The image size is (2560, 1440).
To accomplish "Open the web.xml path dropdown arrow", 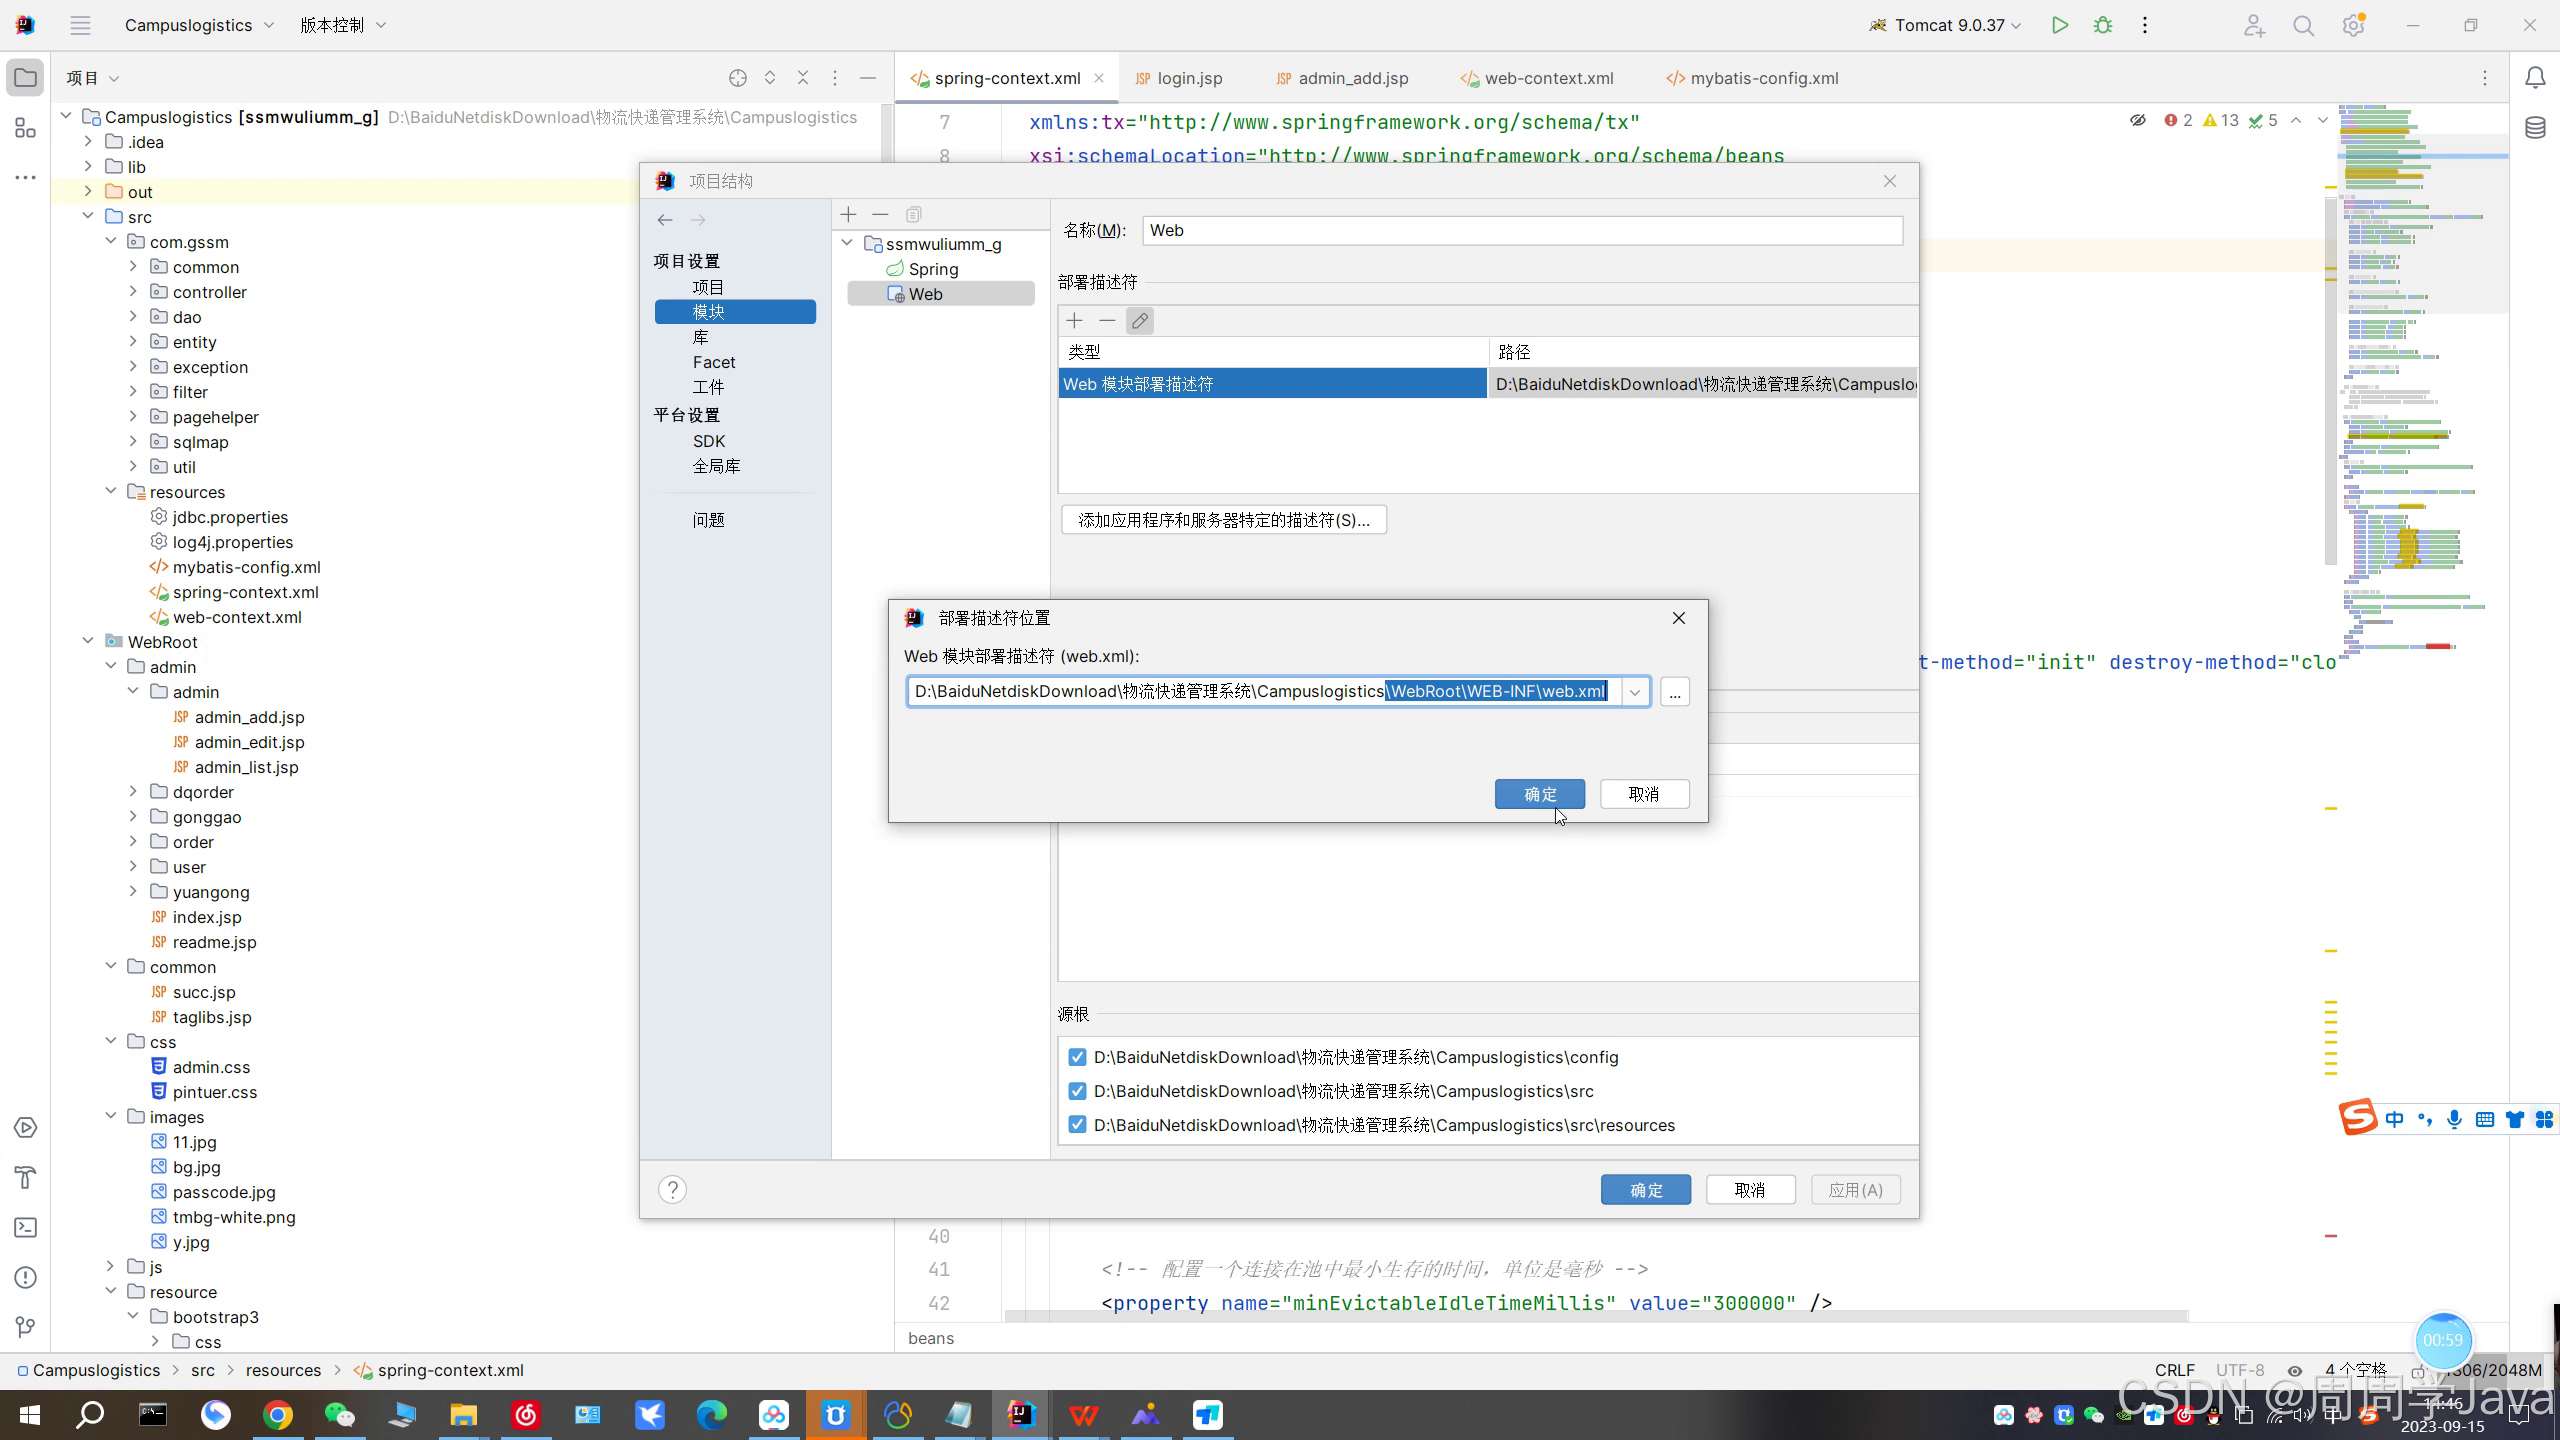I will (x=1635, y=692).
